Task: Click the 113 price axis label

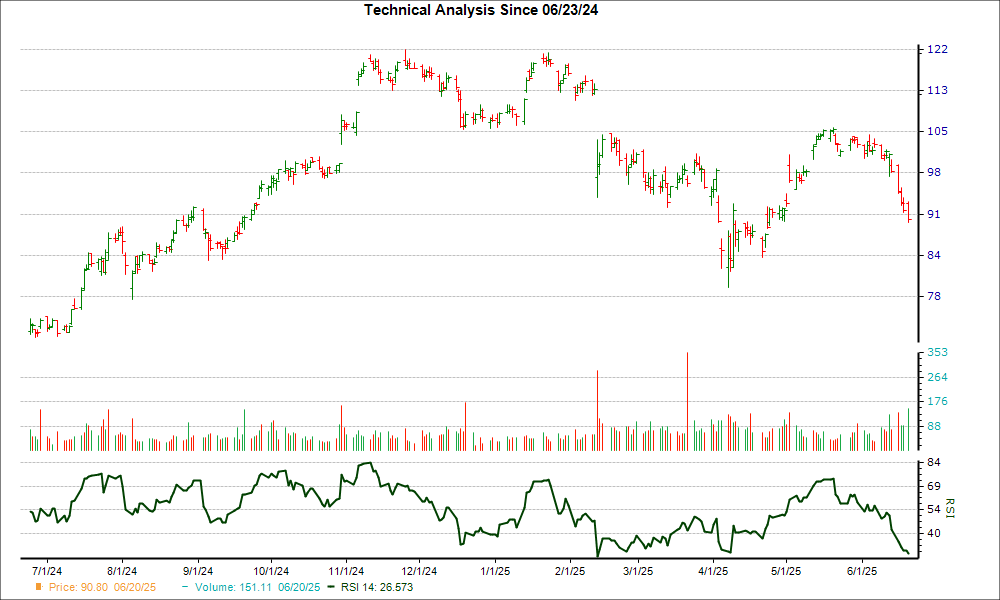Action: click(x=938, y=91)
